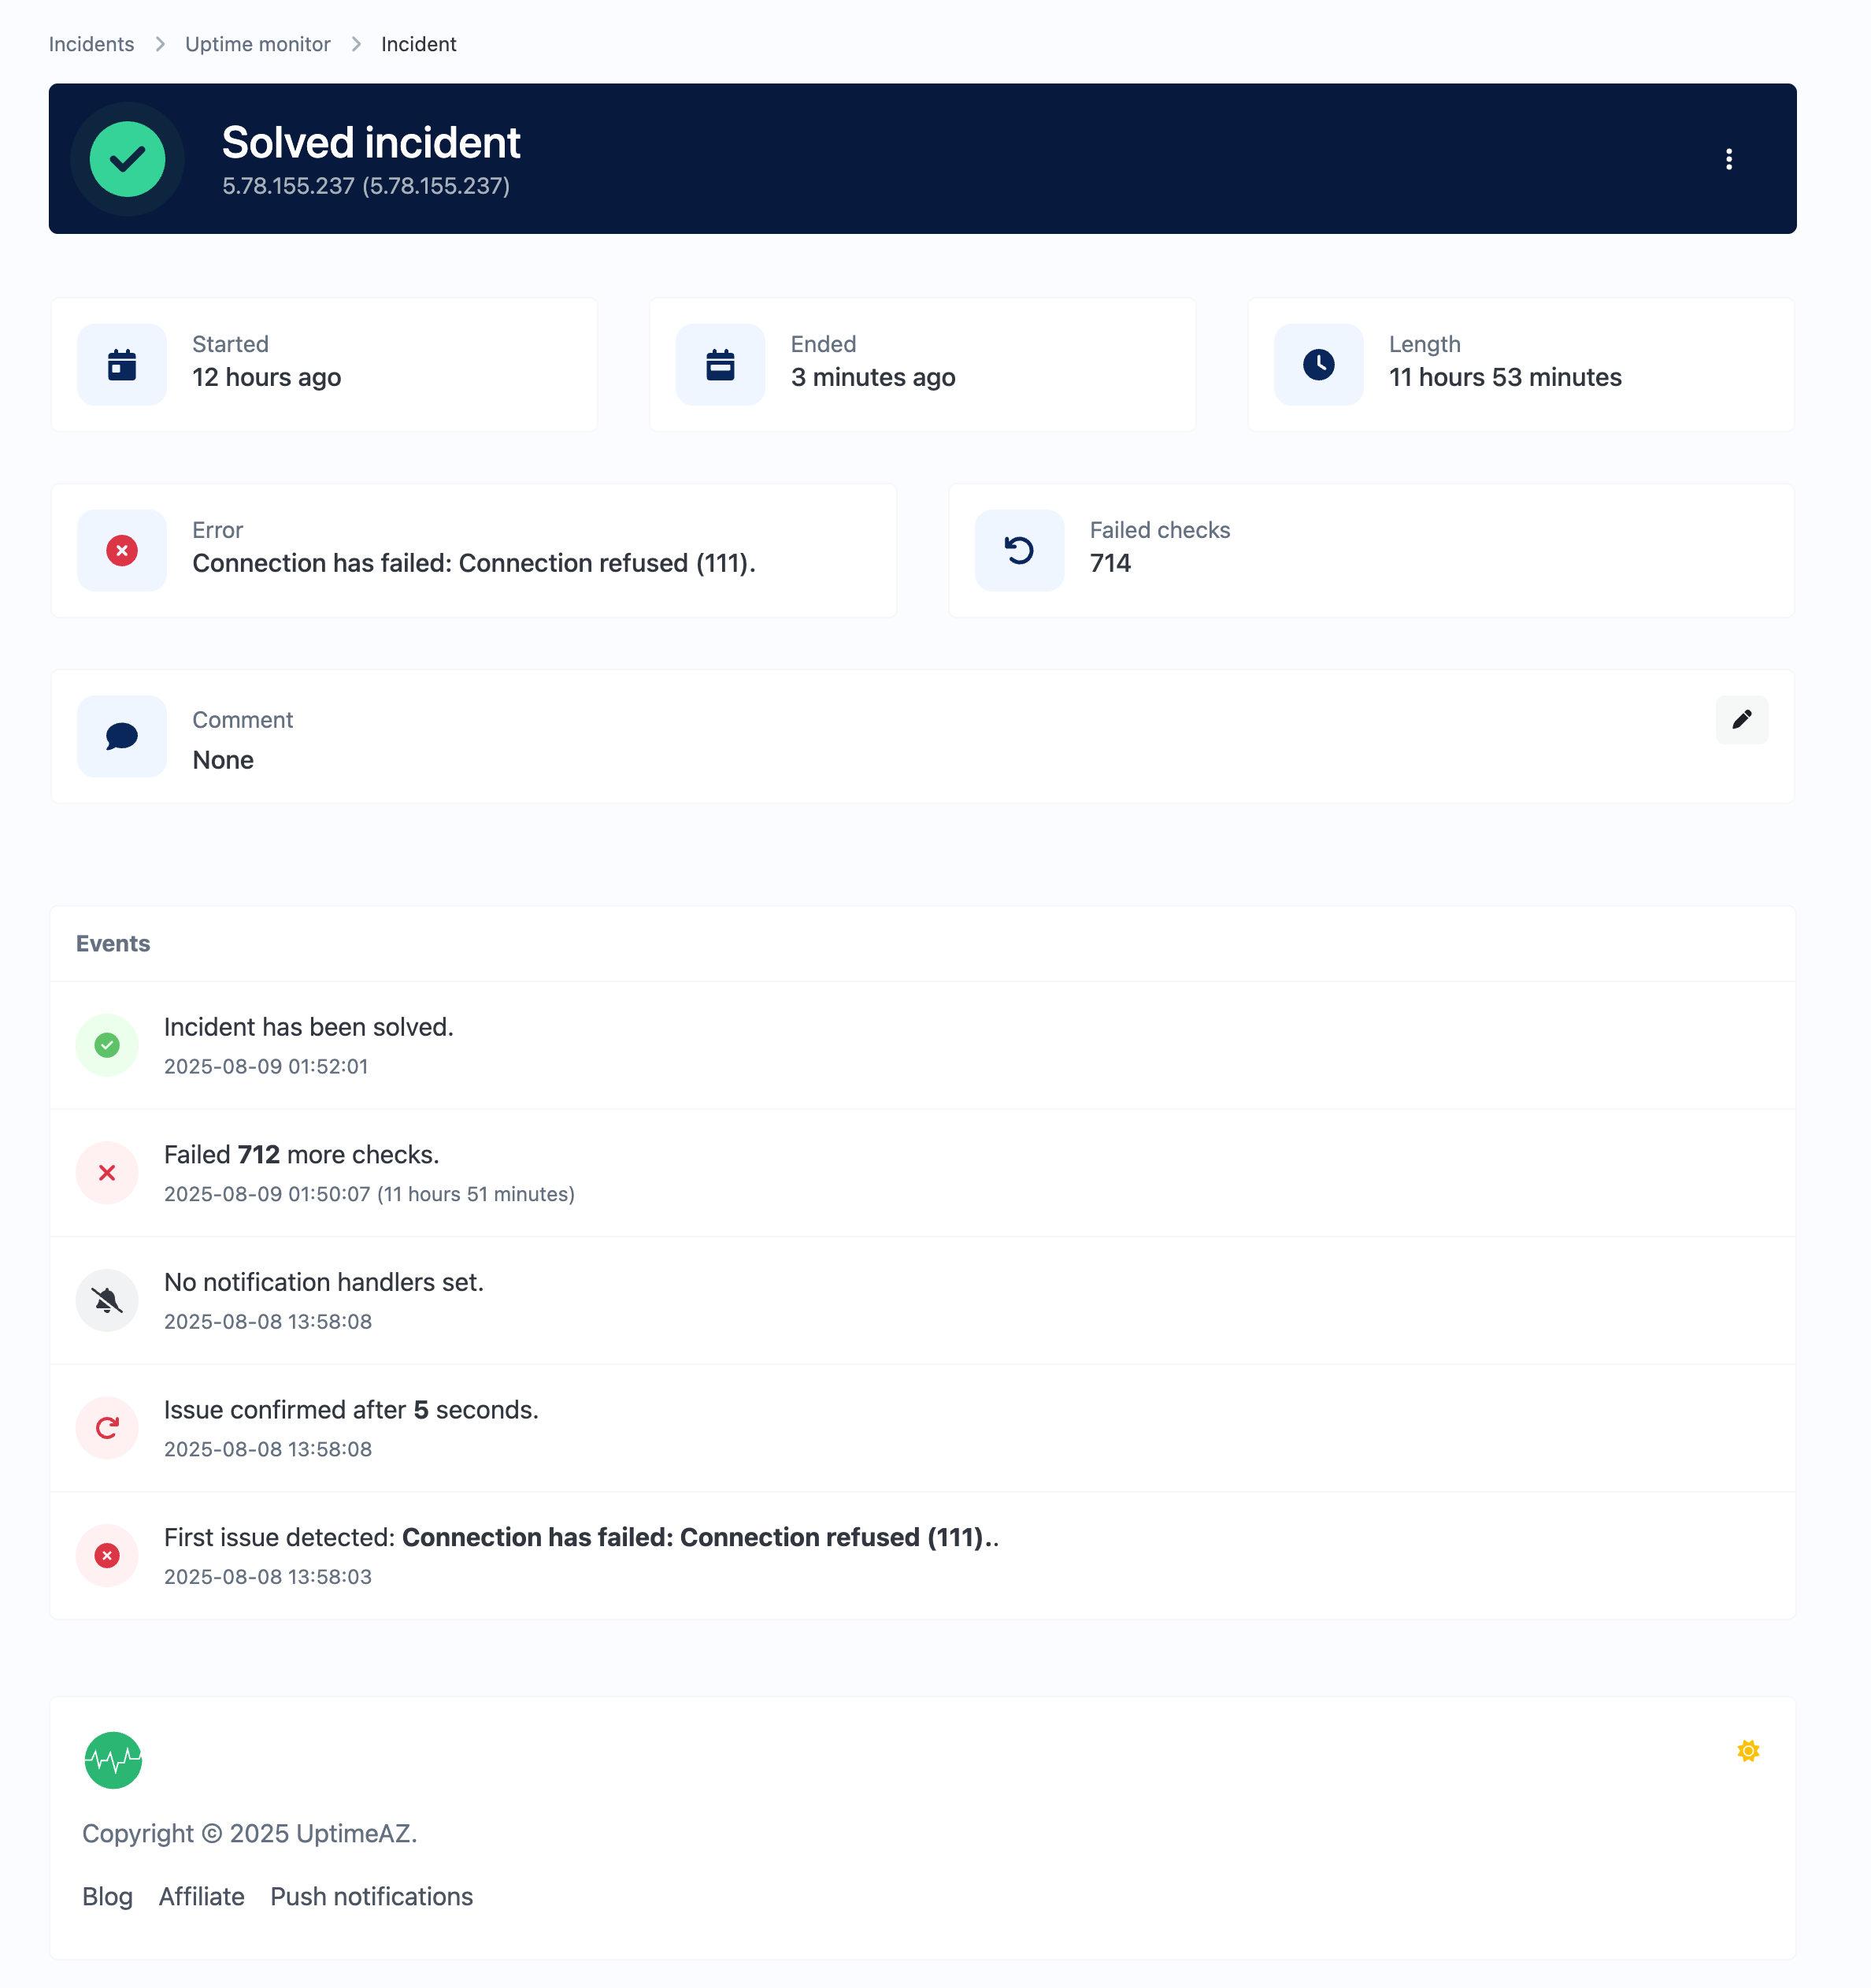Click the Copyright 2025 UptimeAZ text
Image resolution: width=1871 pixels, height=1988 pixels.
249,1833
